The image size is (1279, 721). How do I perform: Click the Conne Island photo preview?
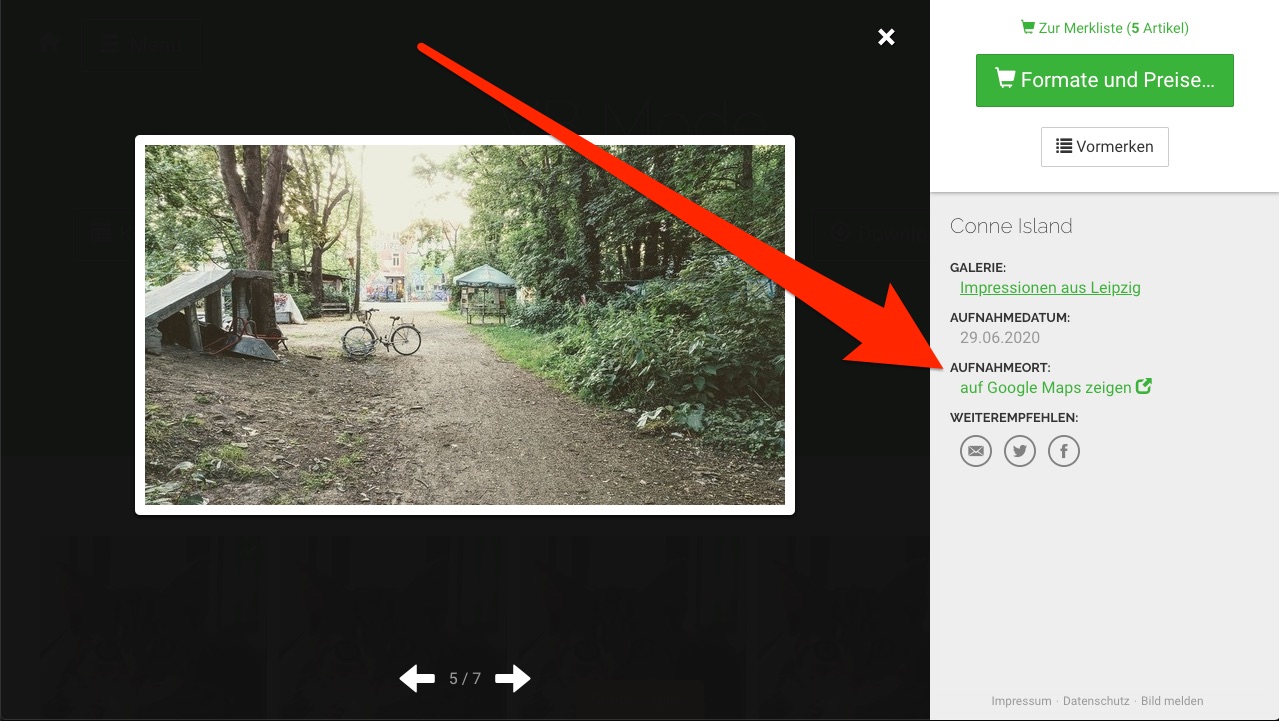click(x=465, y=325)
